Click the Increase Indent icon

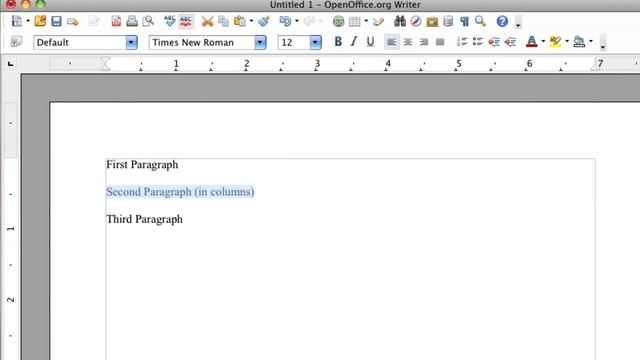point(510,42)
